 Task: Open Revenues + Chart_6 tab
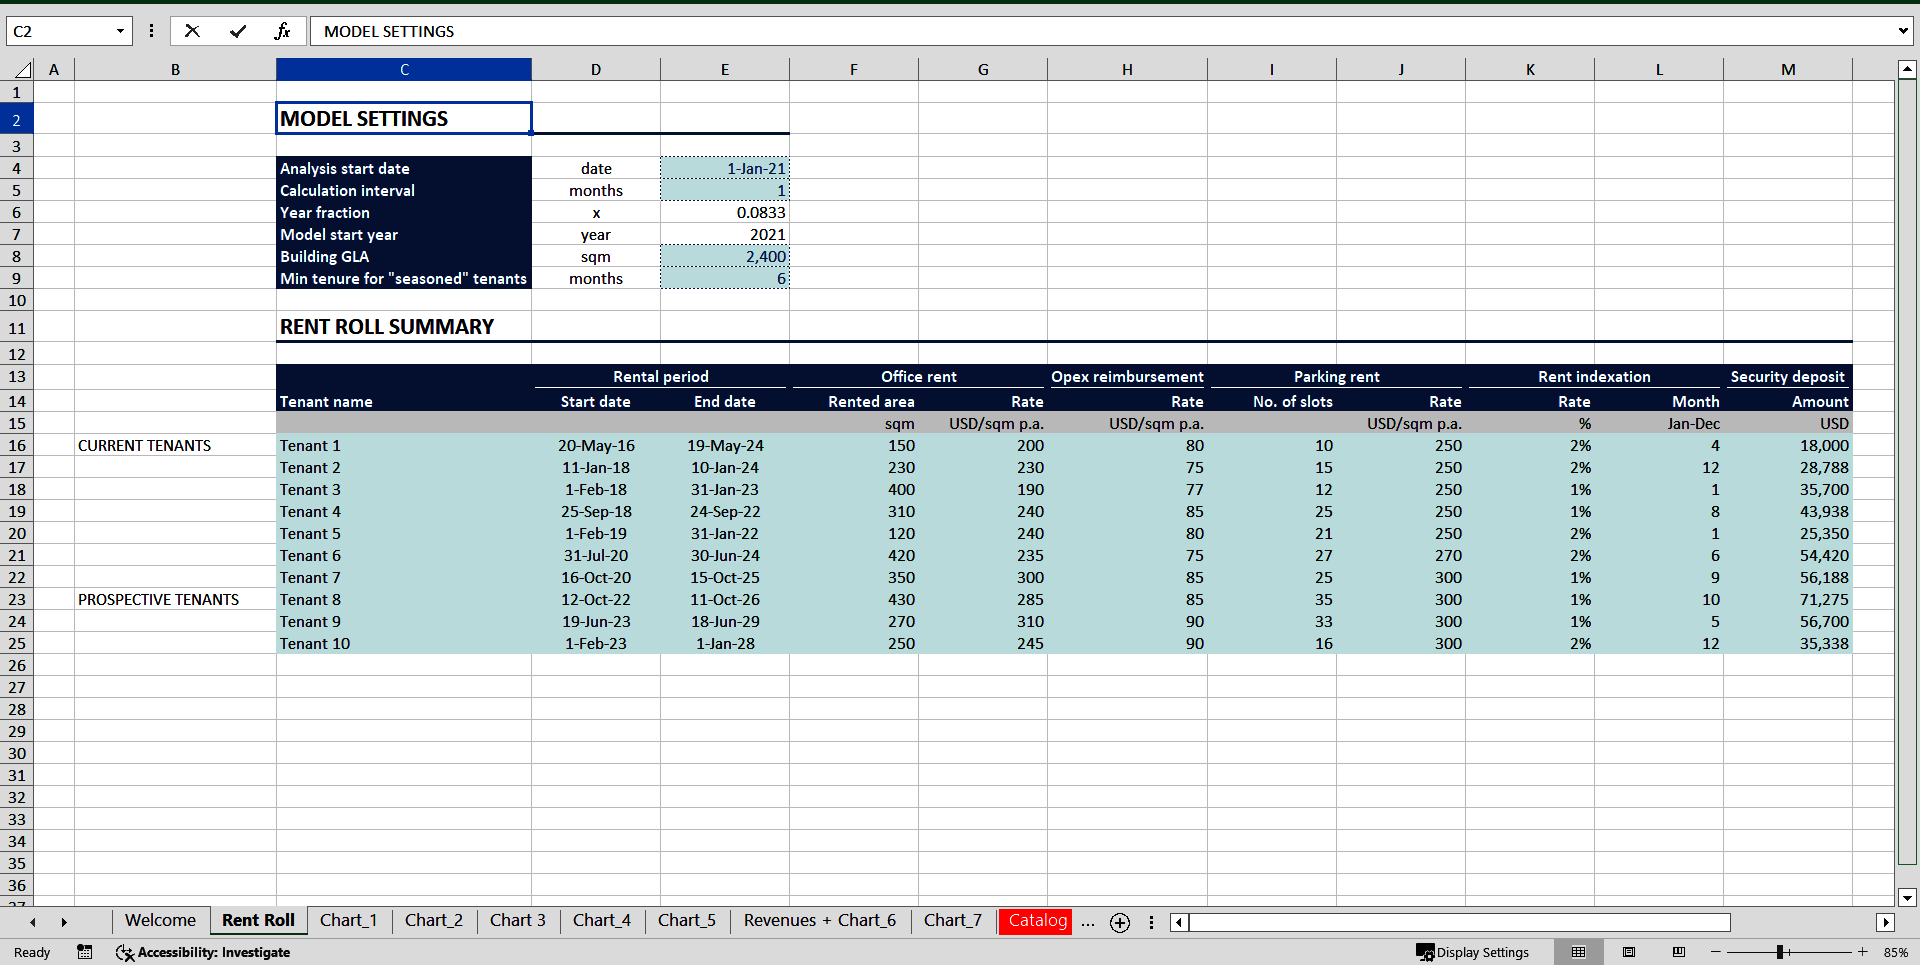[820, 920]
